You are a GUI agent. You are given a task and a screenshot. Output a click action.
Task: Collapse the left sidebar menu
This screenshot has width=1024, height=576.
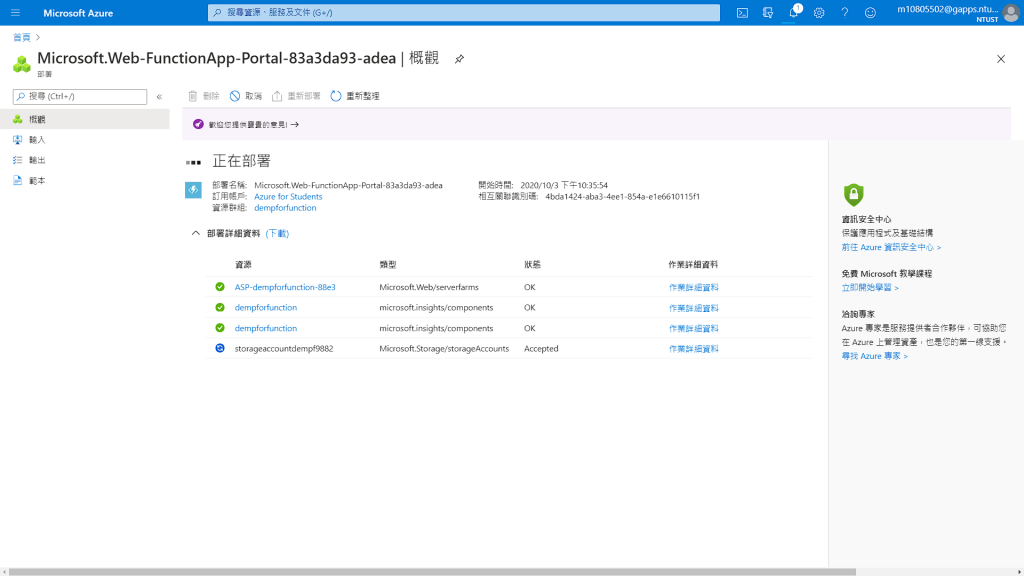(159, 97)
